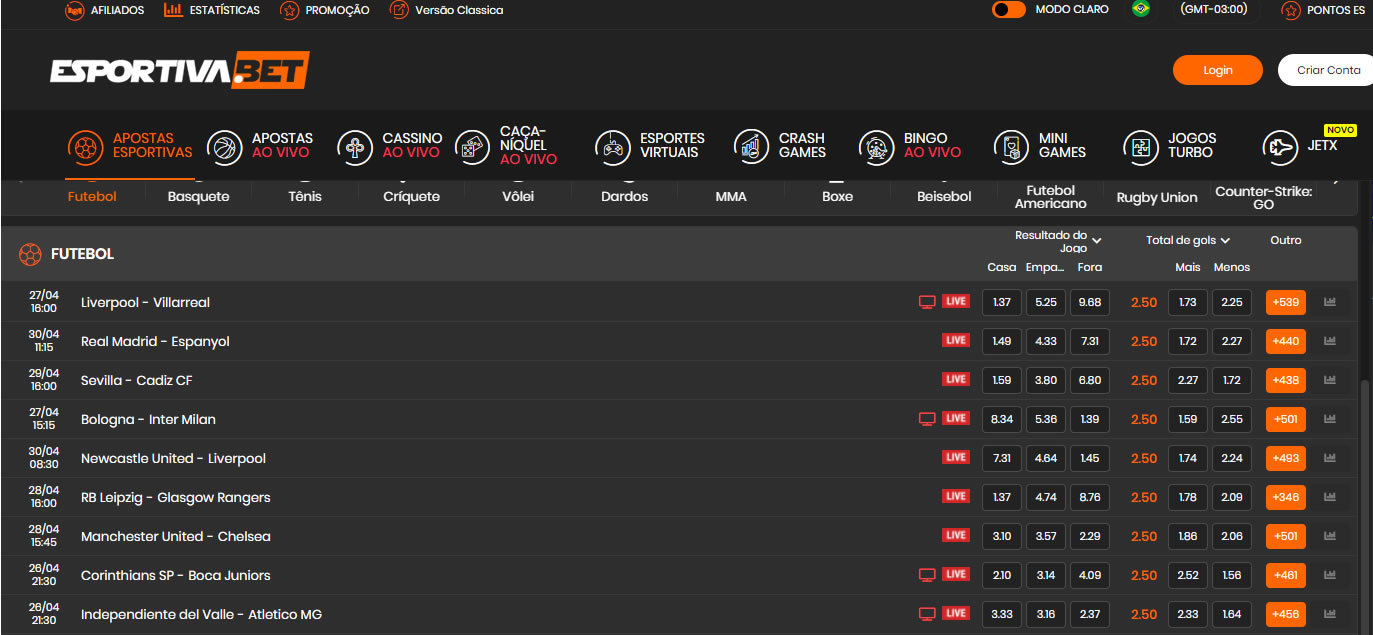Expand +346 more markets for RB Leipzig - Rangers
1373x635 pixels.
click(x=1286, y=497)
